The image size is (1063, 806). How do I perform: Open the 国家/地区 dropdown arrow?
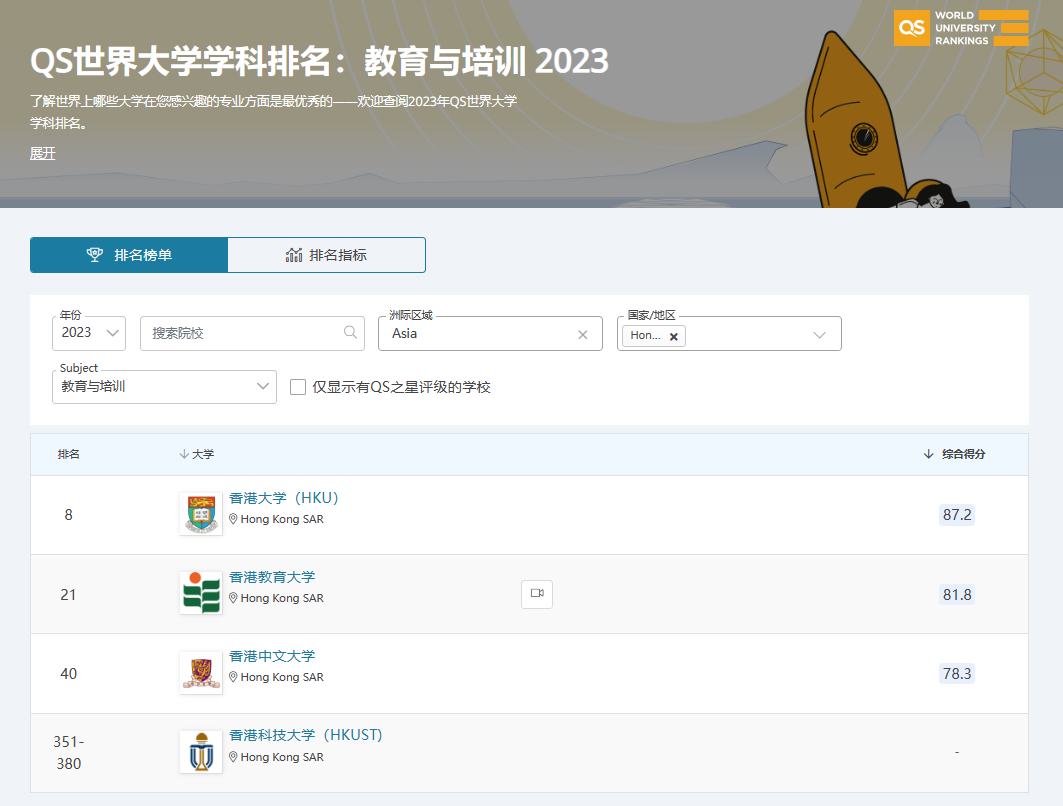pos(819,335)
